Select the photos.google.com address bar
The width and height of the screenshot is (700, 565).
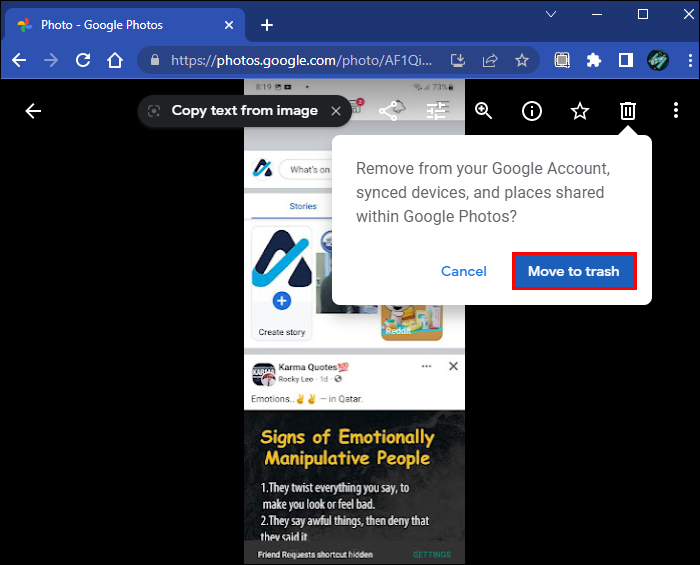coord(301,60)
